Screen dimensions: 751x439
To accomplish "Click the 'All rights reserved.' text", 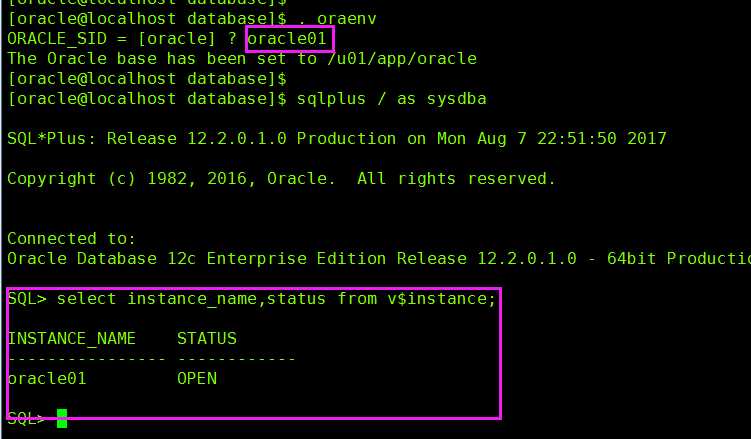I will click(456, 179).
